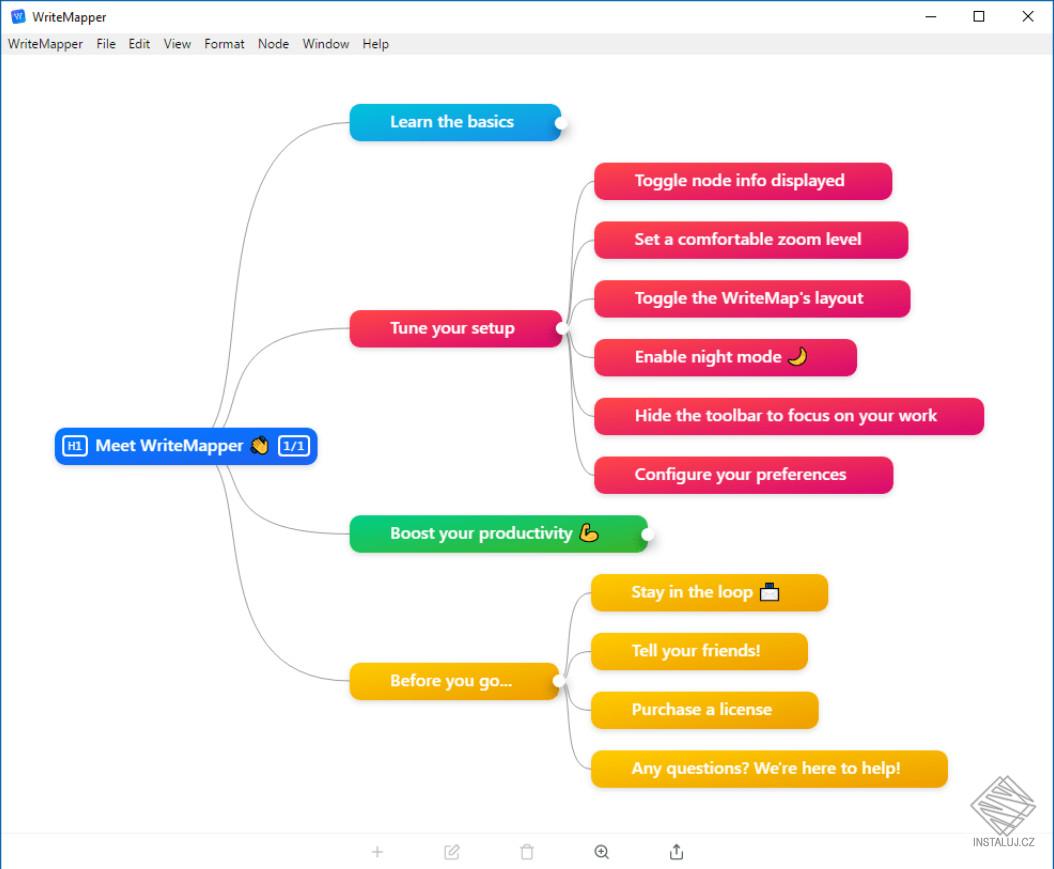The height and width of the screenshot is (869, 1054).
Task: Select the Tell your friends! node
Action: pos(698,651)
